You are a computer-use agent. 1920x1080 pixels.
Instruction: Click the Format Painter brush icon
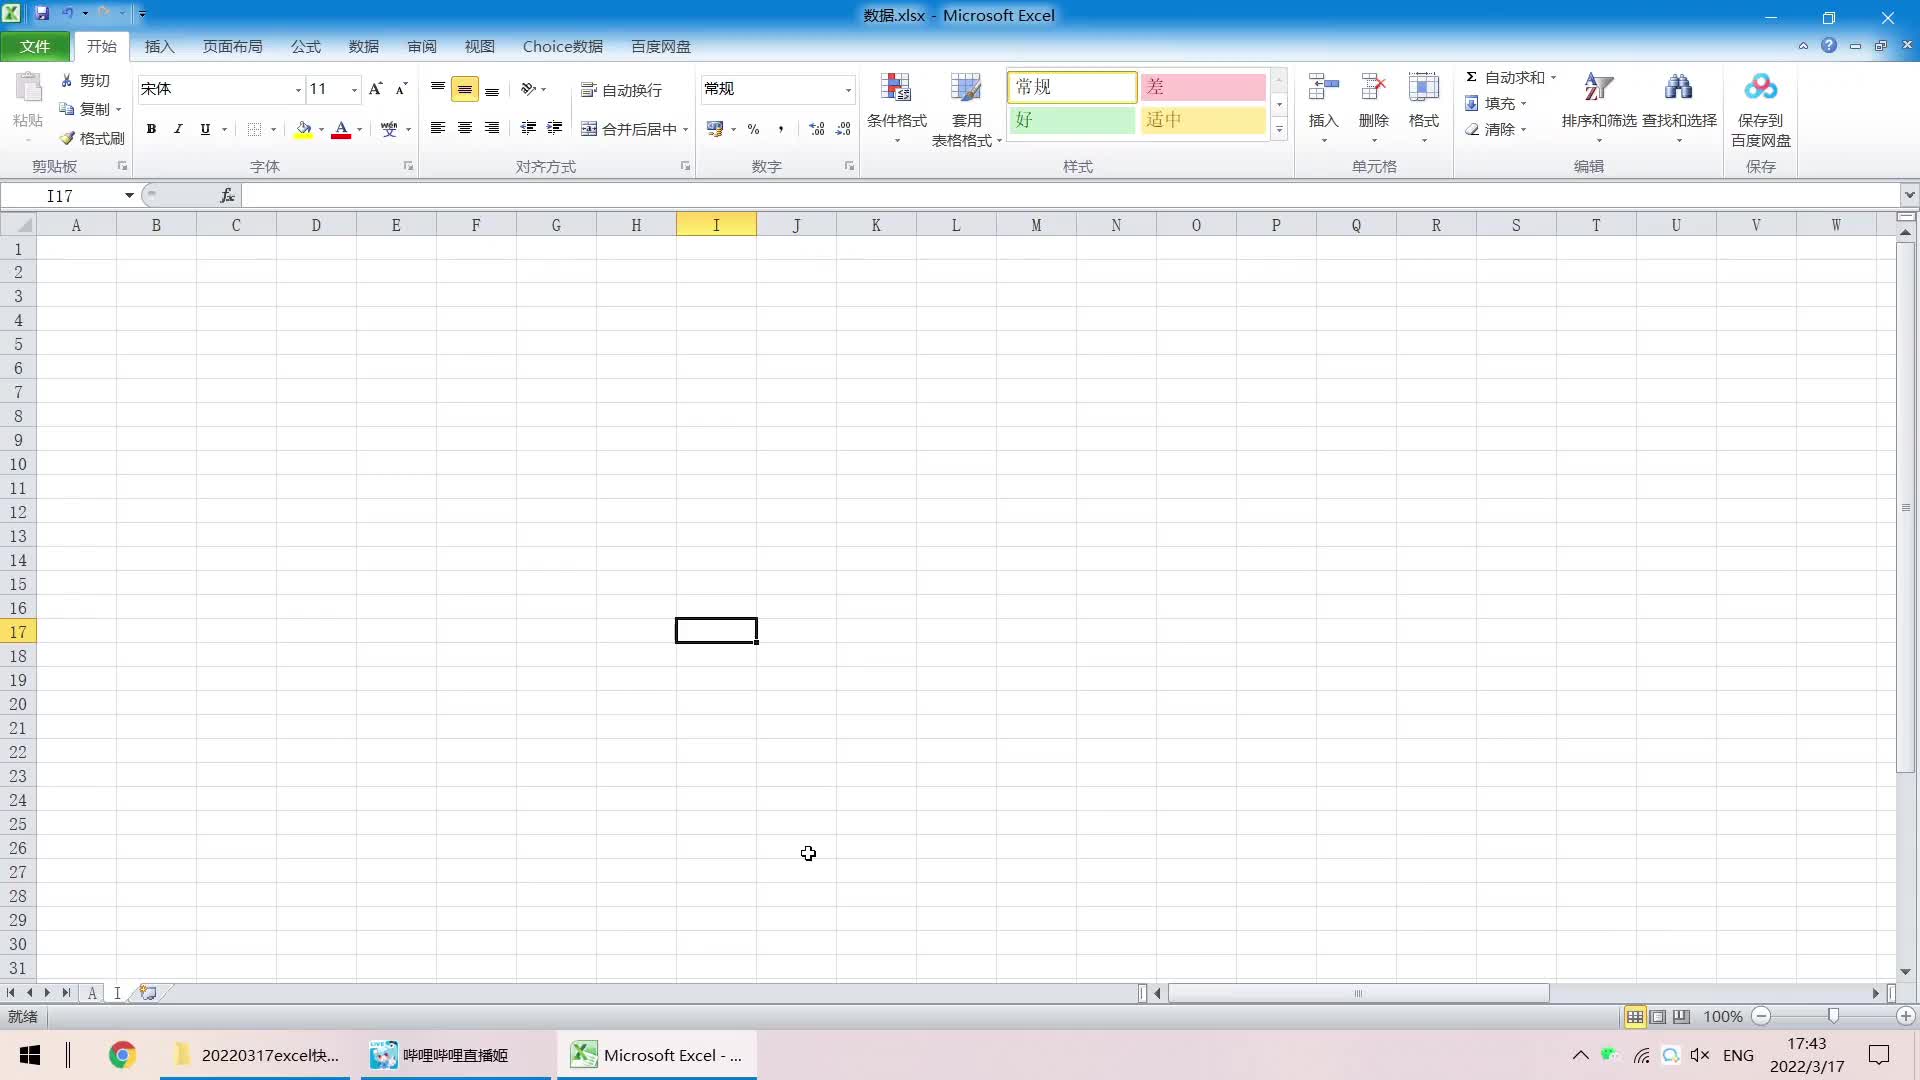68,138
